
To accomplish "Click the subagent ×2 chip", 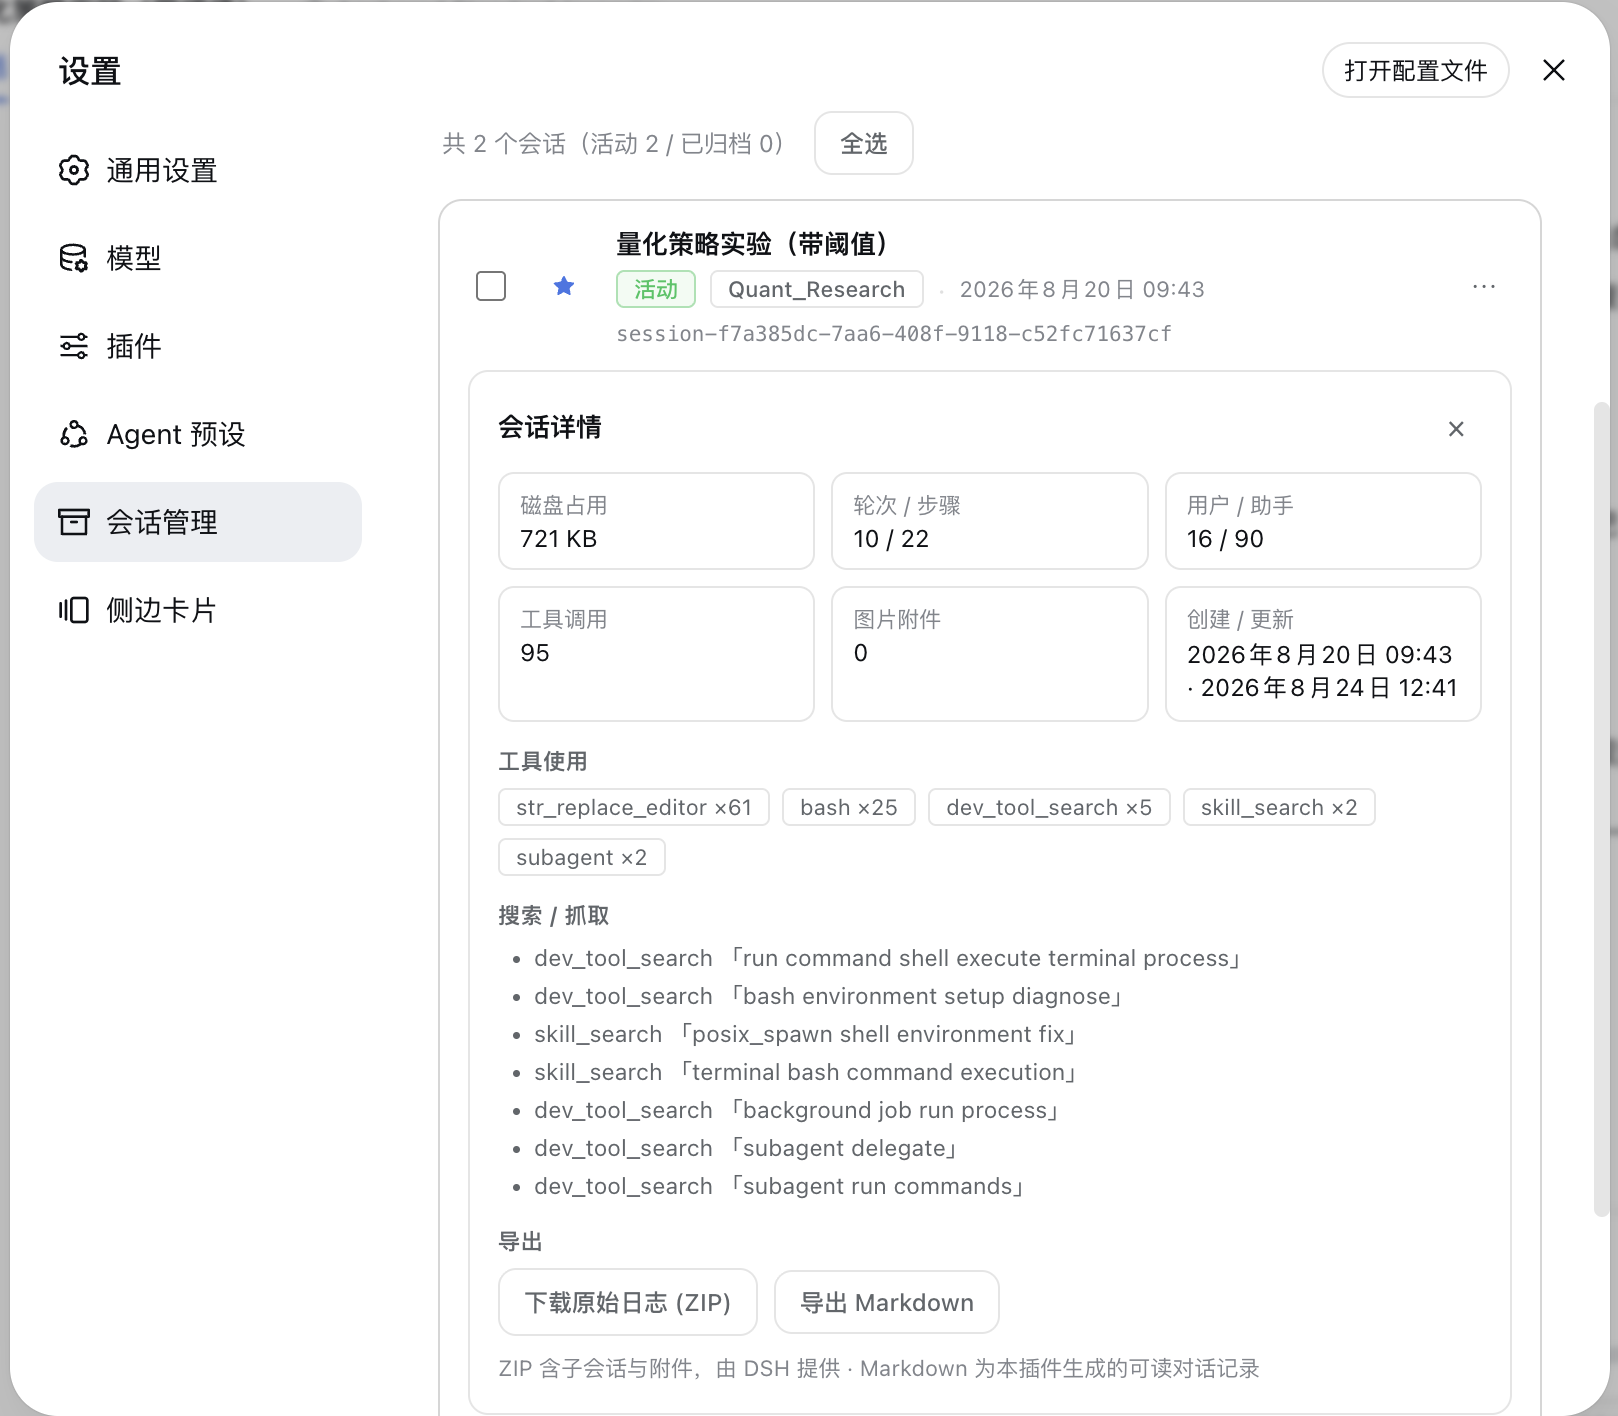I will (582, 857).
